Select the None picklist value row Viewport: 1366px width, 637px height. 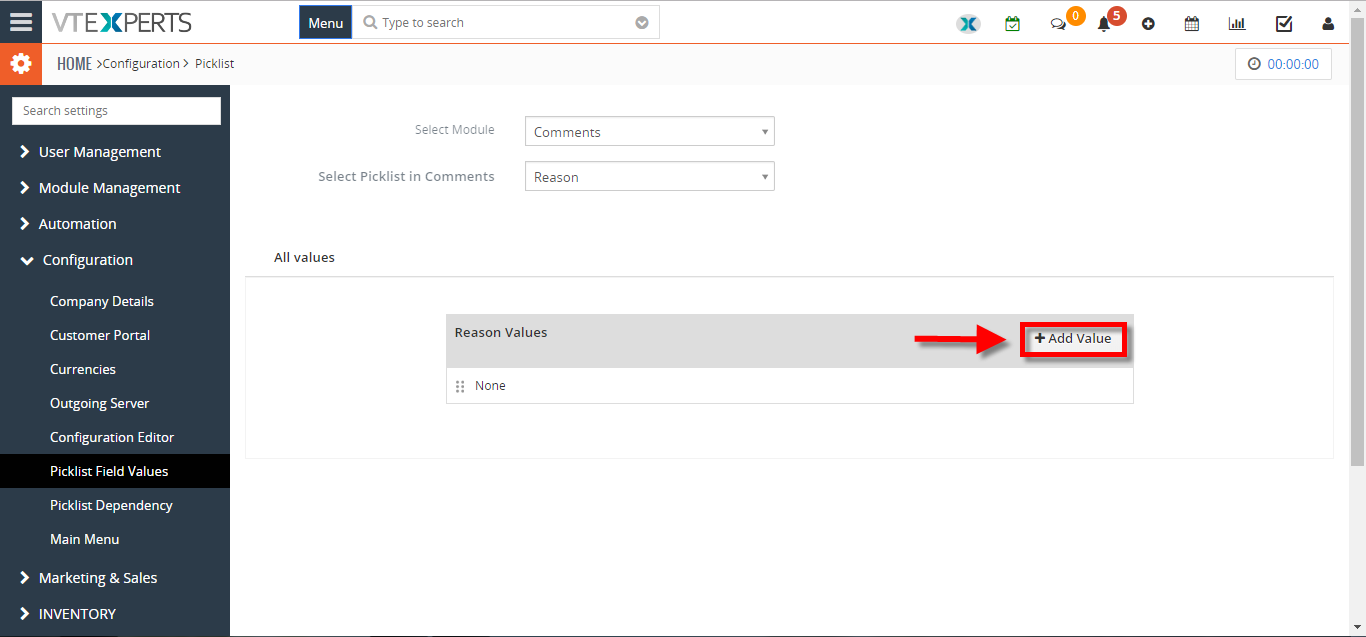(790, 386)
